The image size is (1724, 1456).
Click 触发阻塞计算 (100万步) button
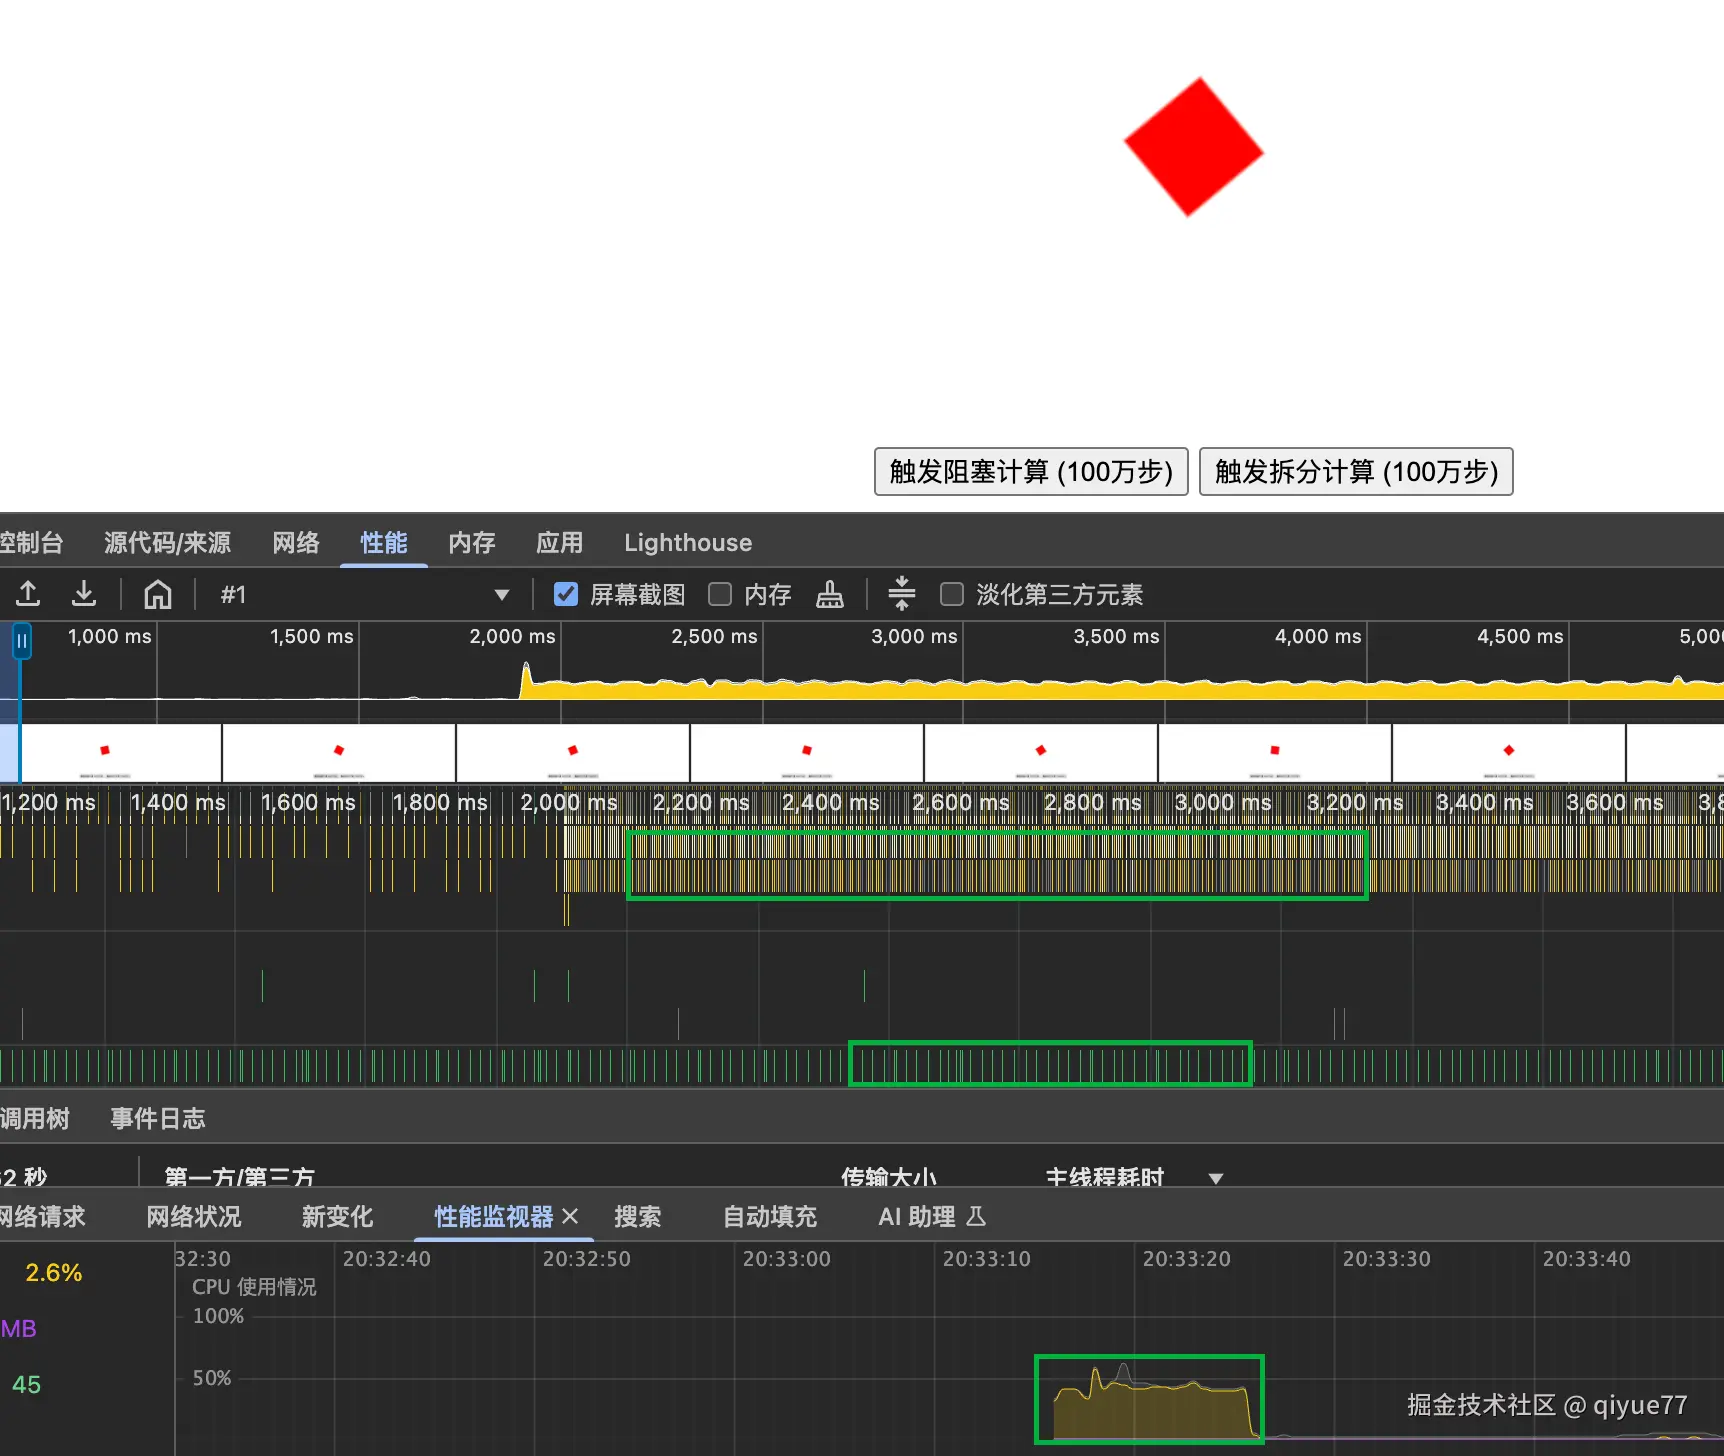click(x=1031, y=471)
